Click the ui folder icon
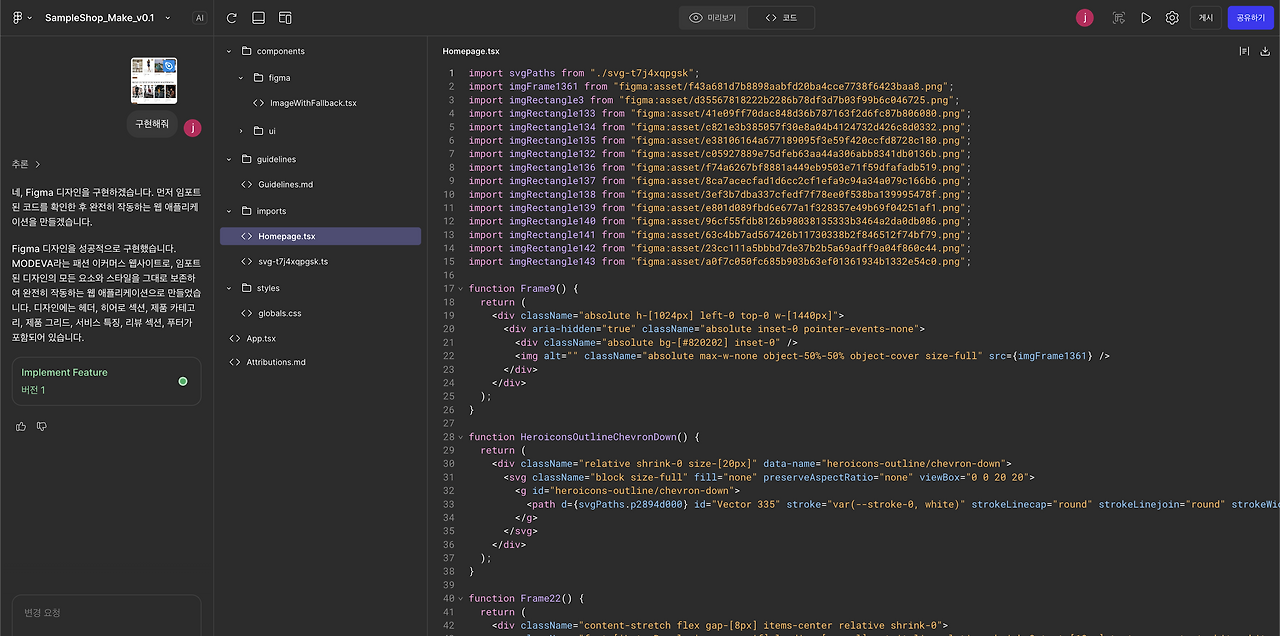Screen dimensions: 1280x636 point(259,131)
